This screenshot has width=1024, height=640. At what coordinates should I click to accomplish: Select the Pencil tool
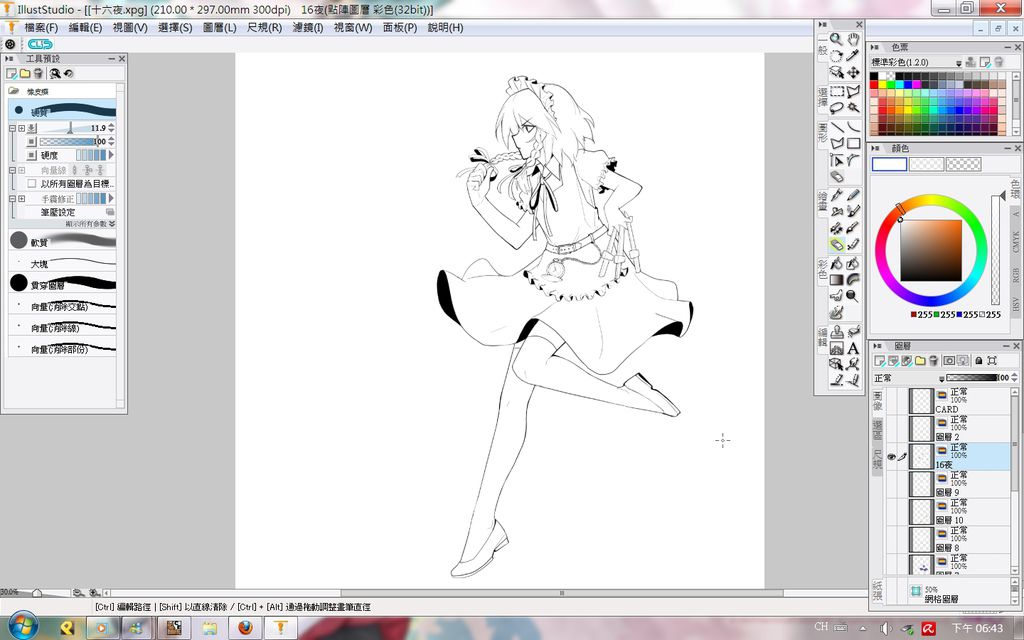854,195
